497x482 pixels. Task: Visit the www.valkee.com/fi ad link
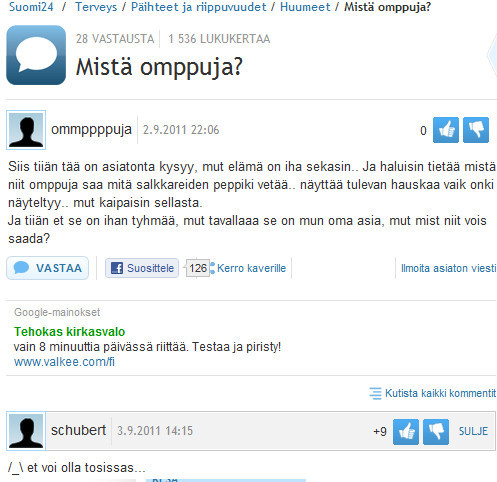(x=64, y=362)
